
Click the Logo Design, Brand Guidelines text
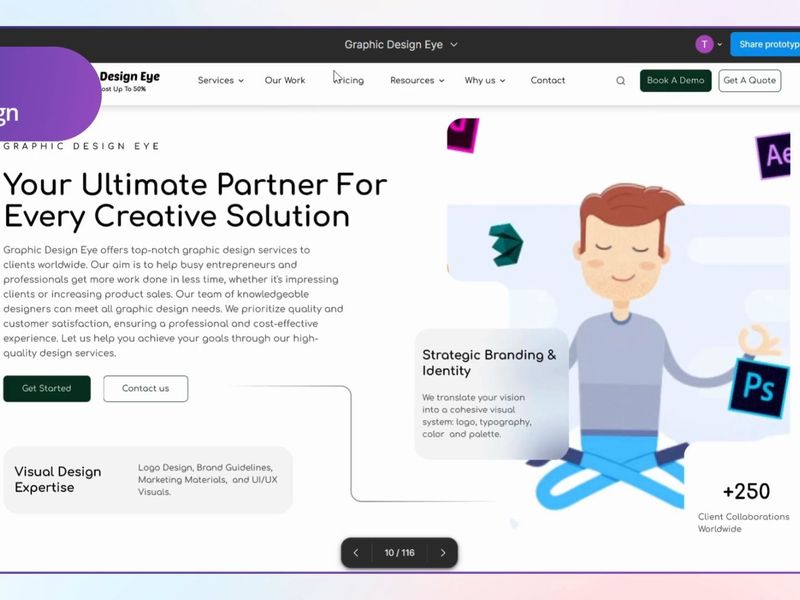[208, 480]
